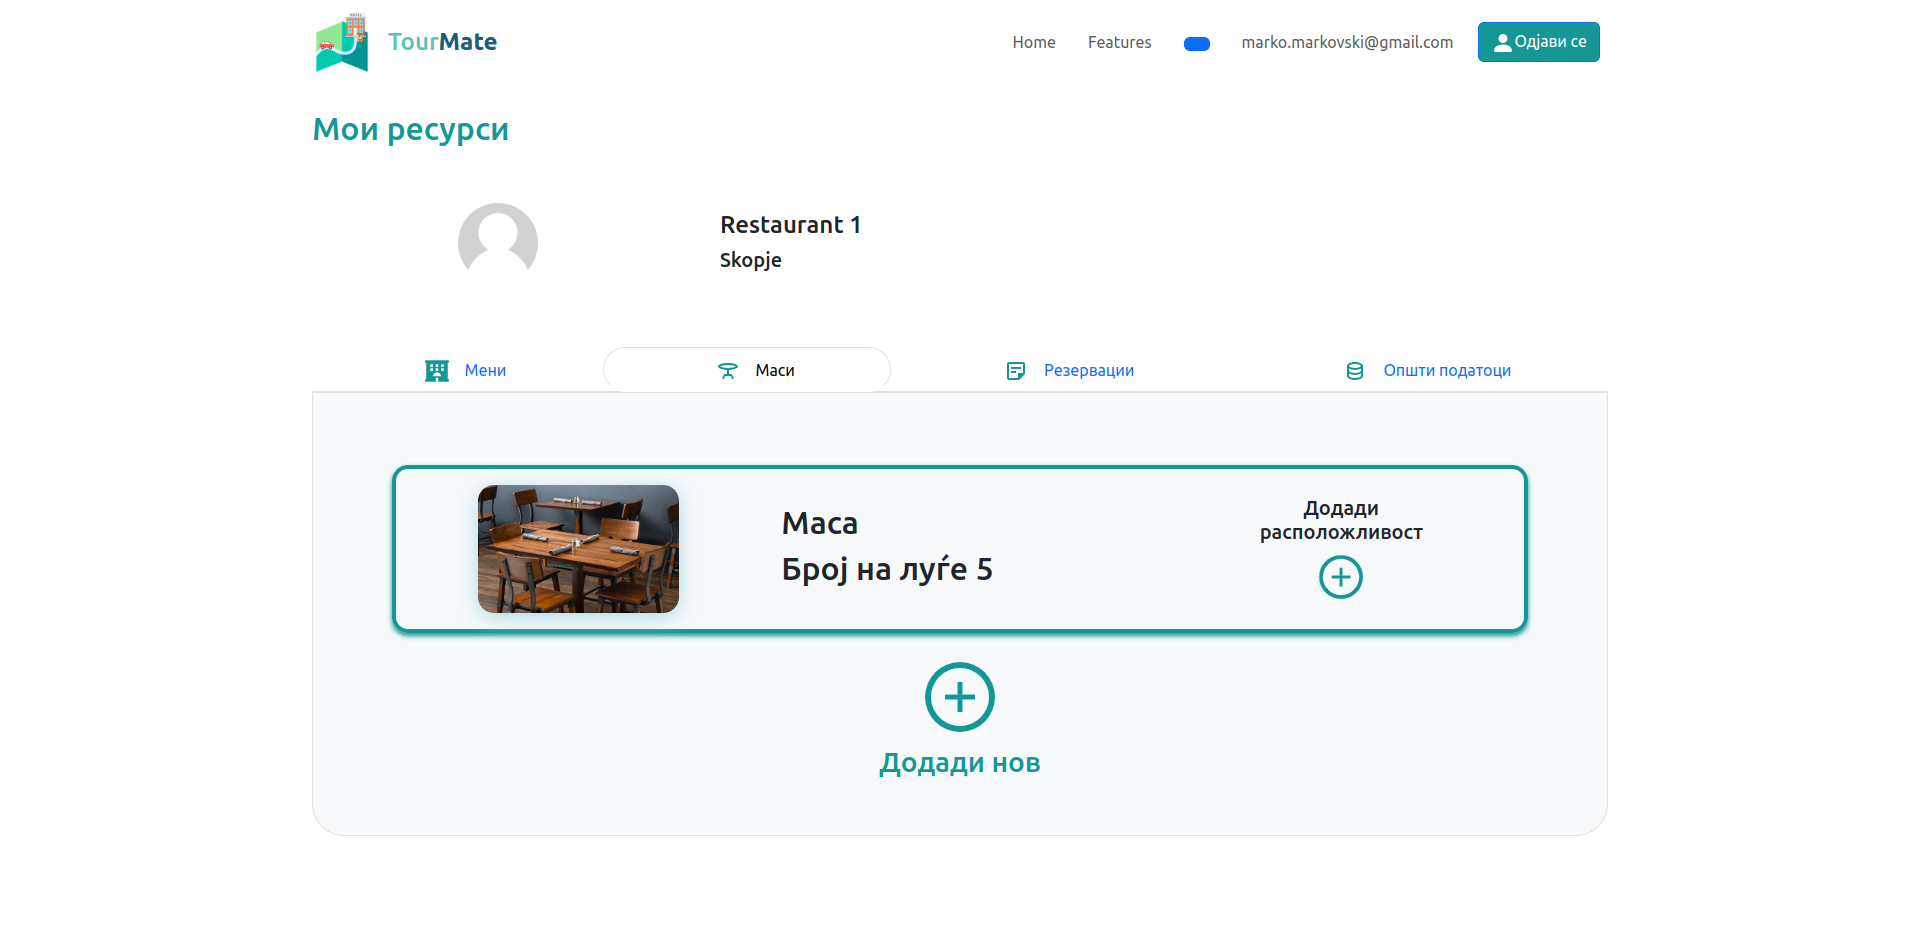Screen dimensions: 1919x951
Task: Click the building icon beside Мени
Action: point(437,371)
